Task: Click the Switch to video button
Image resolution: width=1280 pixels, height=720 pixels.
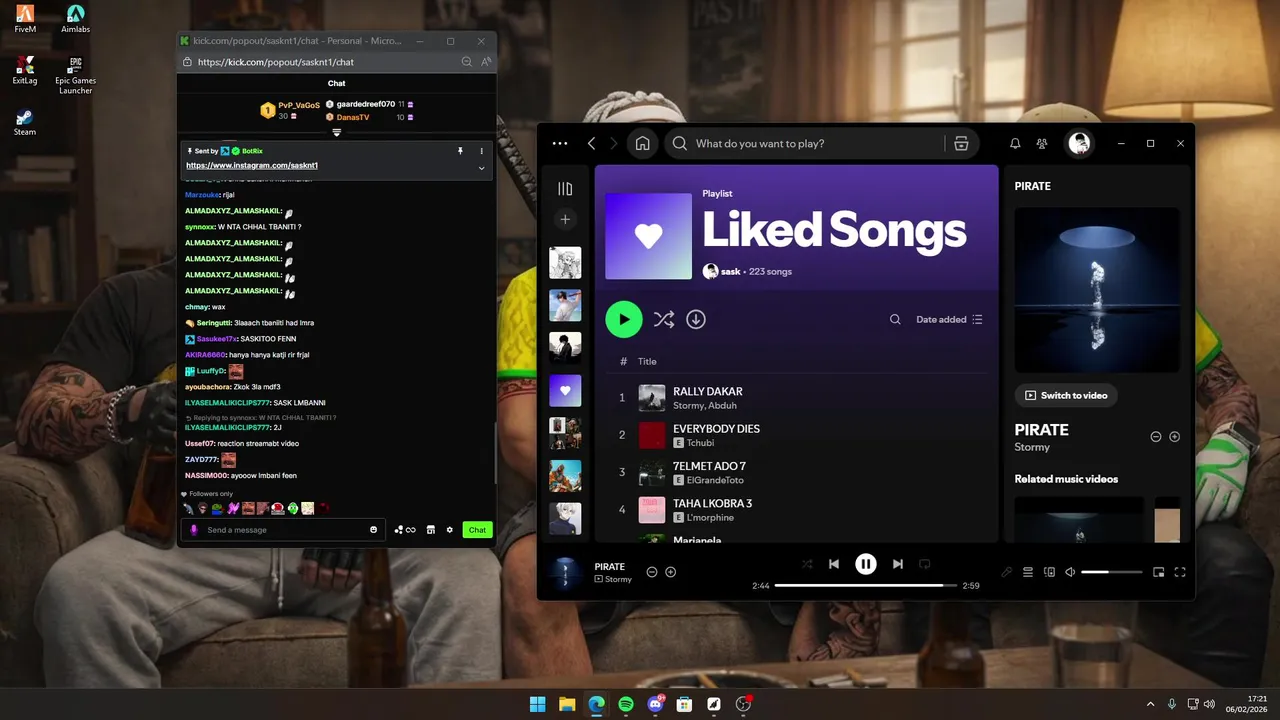Action: click(x=1067, y=395)
